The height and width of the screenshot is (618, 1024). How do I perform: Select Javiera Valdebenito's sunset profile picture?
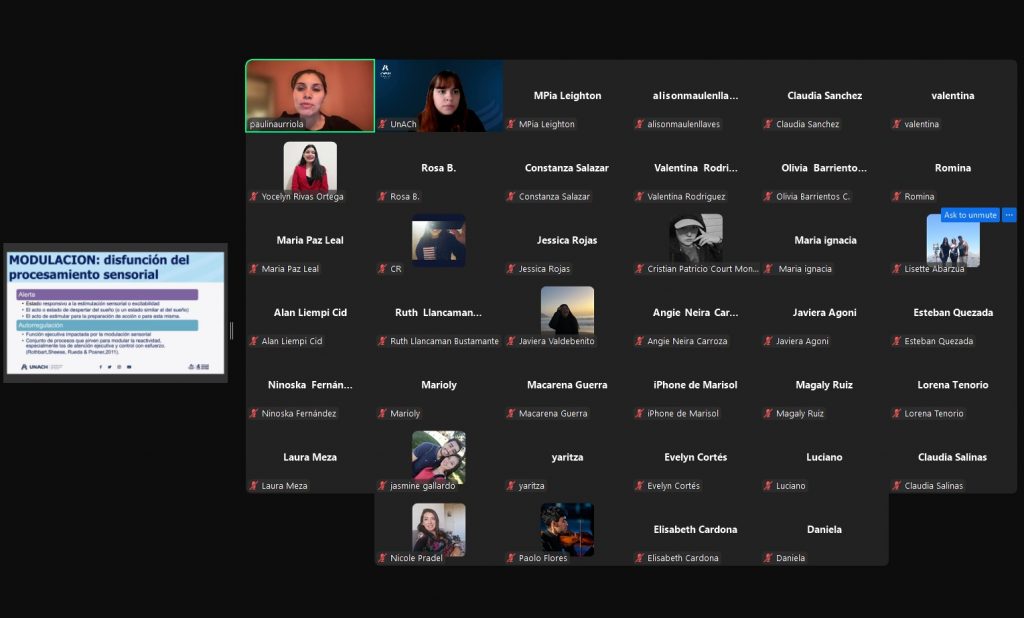(567, 310)
